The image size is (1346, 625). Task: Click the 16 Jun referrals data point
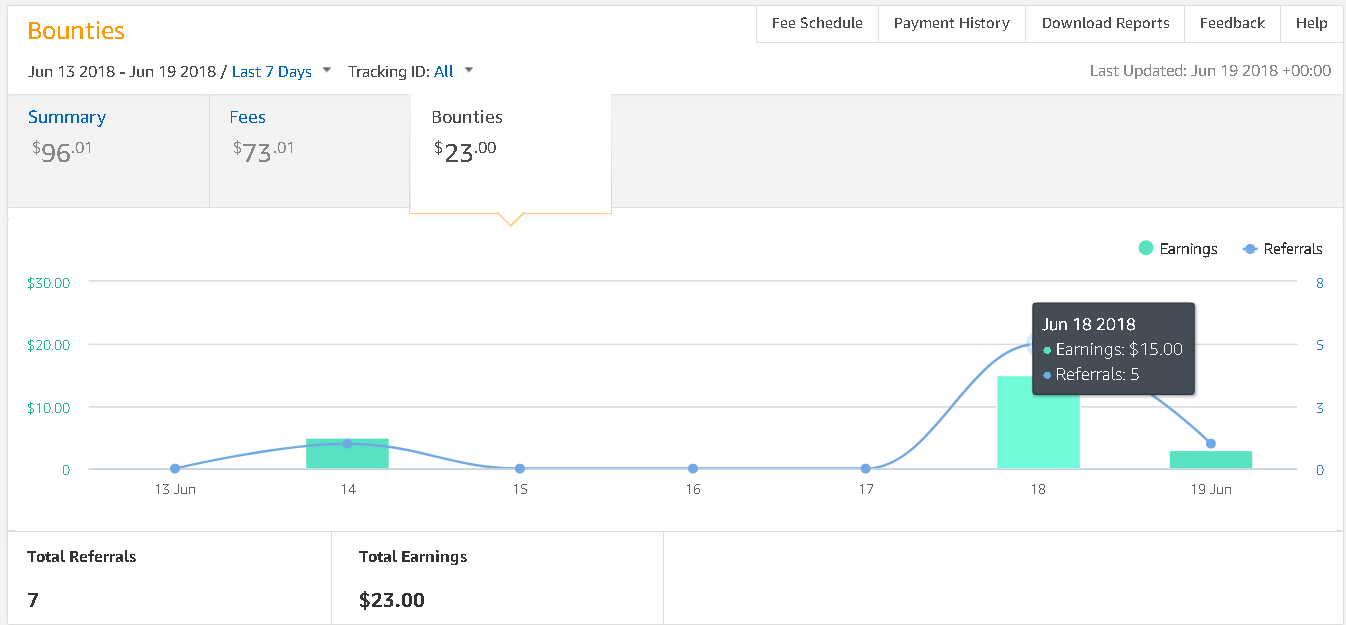[693, 468]
